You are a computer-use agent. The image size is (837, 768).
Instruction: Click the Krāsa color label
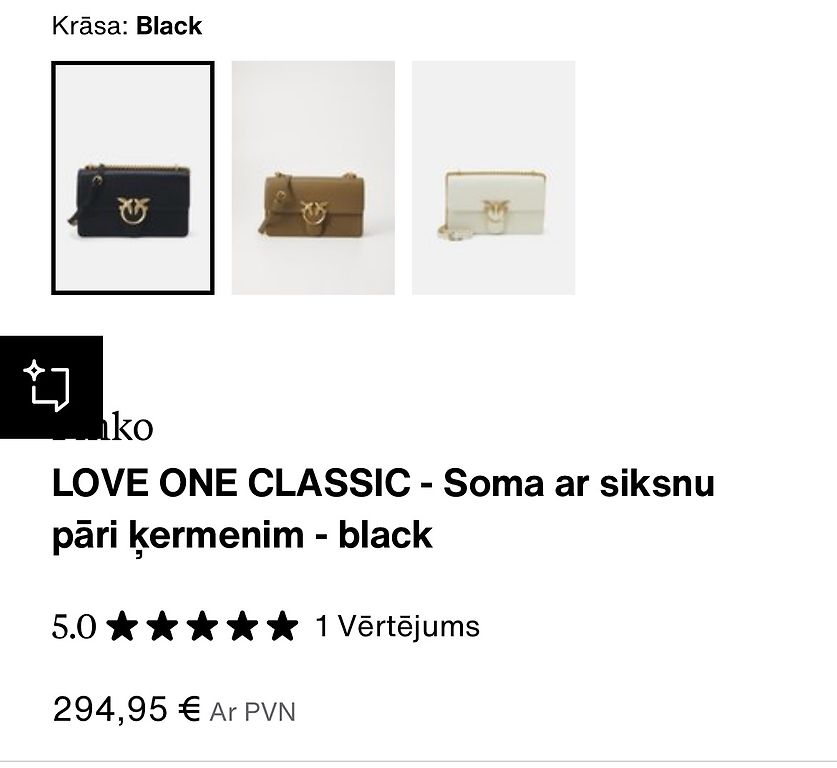90,26
